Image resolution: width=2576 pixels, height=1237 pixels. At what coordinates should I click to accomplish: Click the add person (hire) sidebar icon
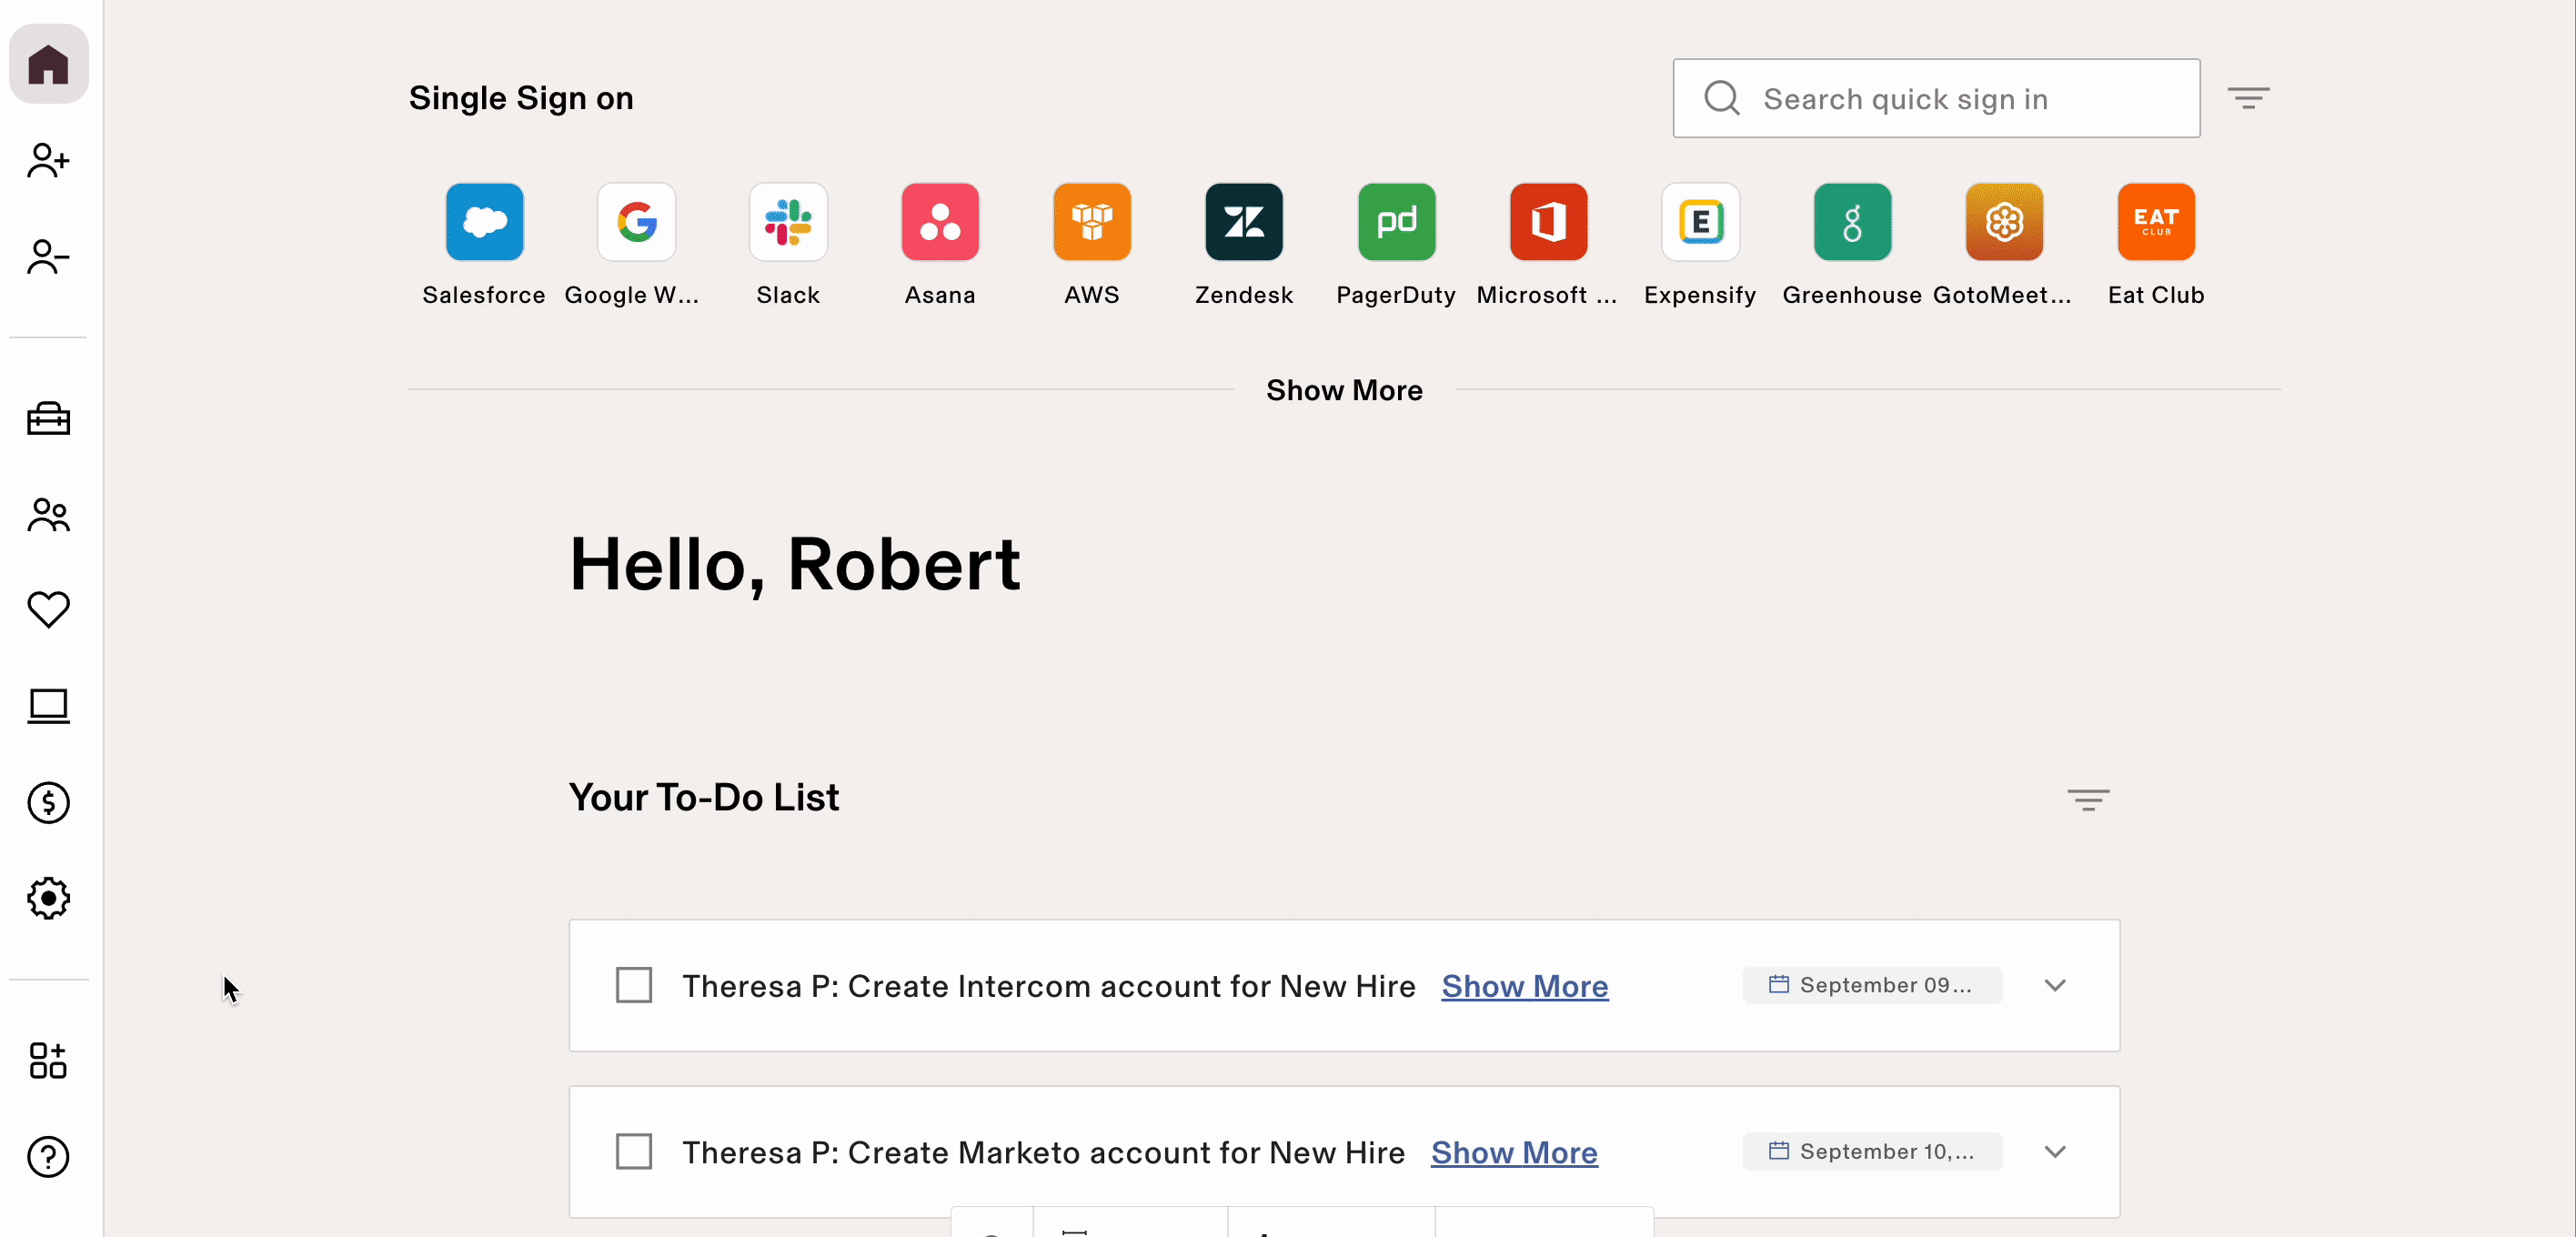point(48,160)
